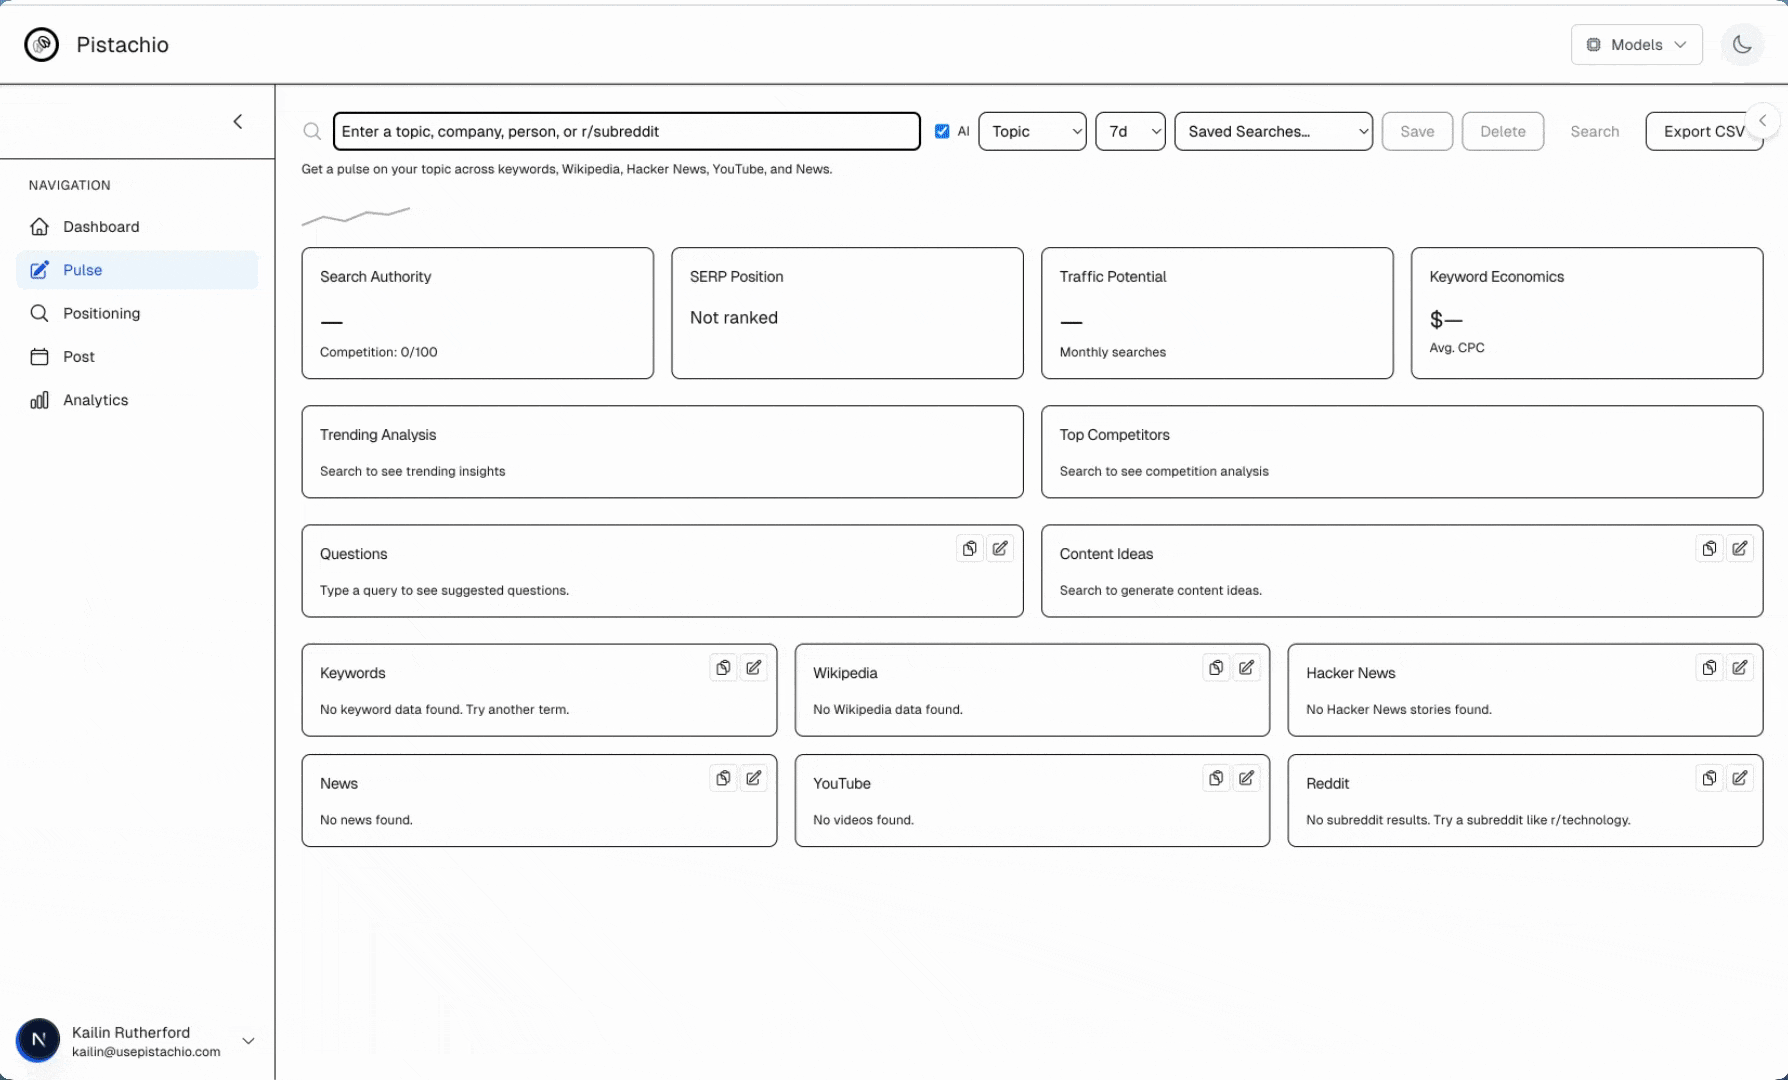Copy the Hacker News card content
Image resolution: width=1788 pixels, height=1080 pixels.
point(1708,667)
